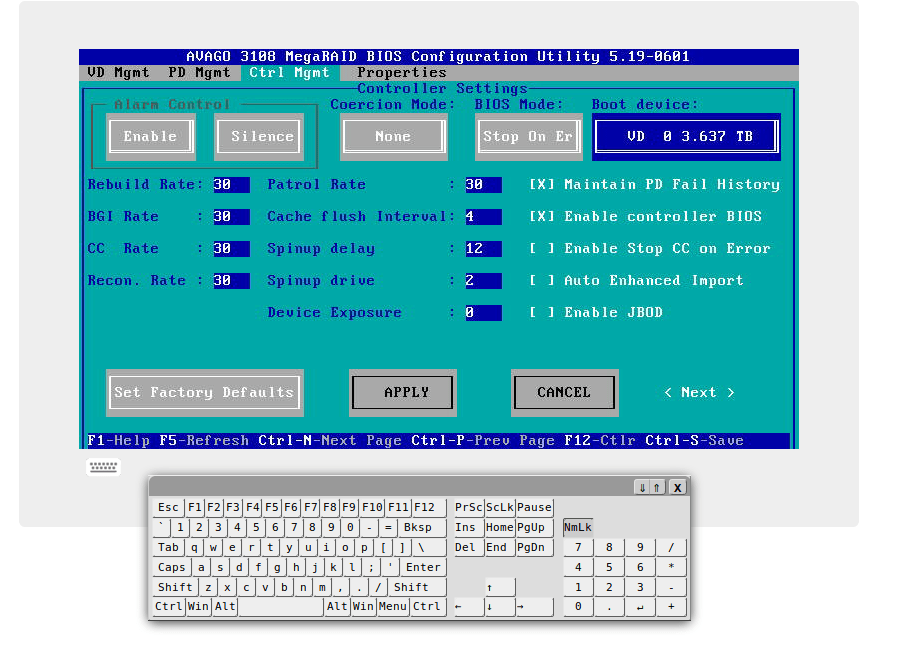Viewport: 909px width, 660px height.
Task: Select the Rebuild Rate value field
Action: coord(231,184)
